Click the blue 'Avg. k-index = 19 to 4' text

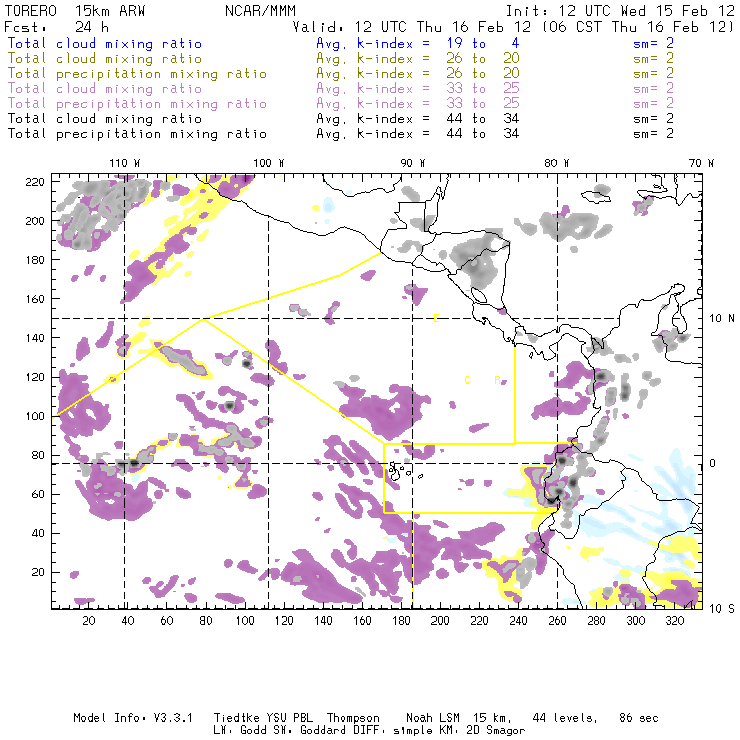coord(418,44)
